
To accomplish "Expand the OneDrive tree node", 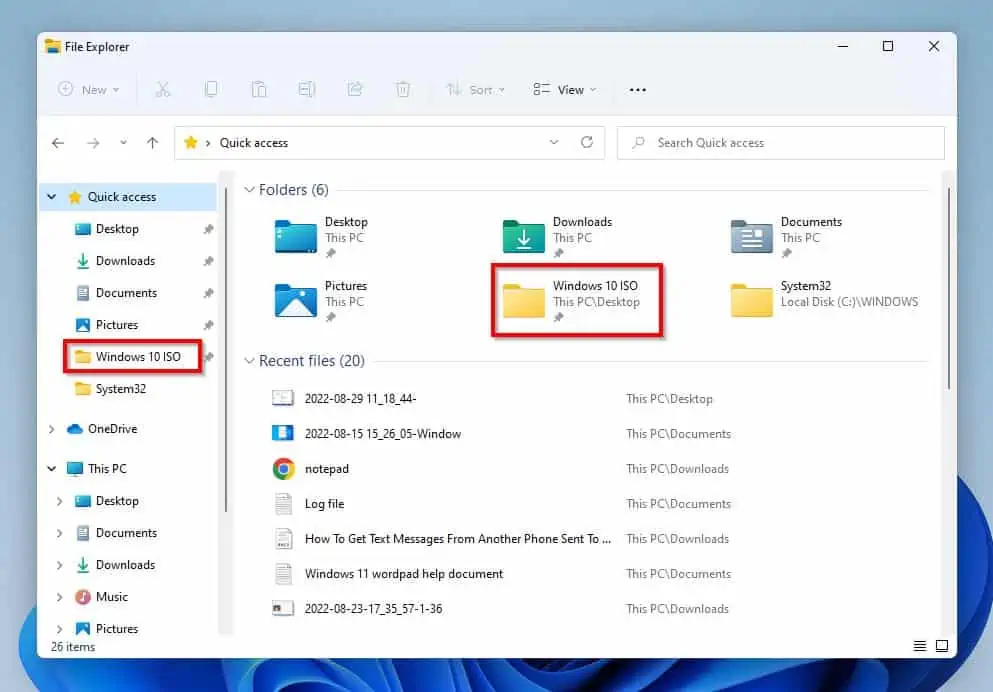I will point(52,429).
